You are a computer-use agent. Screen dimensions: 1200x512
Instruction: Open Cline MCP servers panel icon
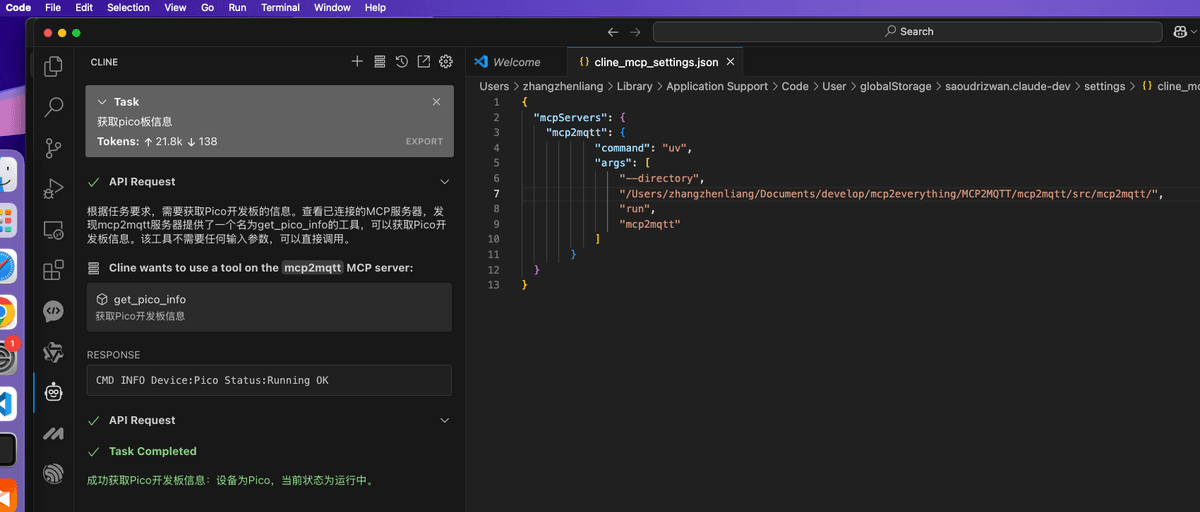[x=379, y=62]
